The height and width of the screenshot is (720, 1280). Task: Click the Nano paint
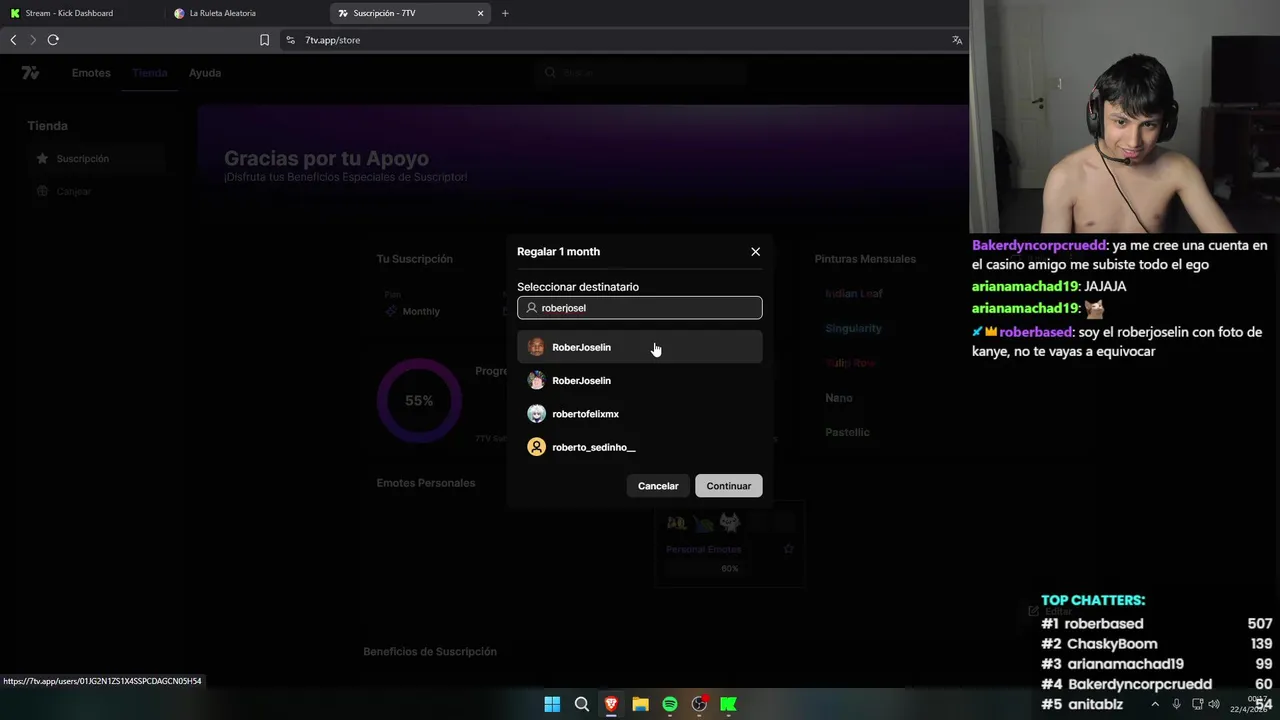tap(839, 398)
